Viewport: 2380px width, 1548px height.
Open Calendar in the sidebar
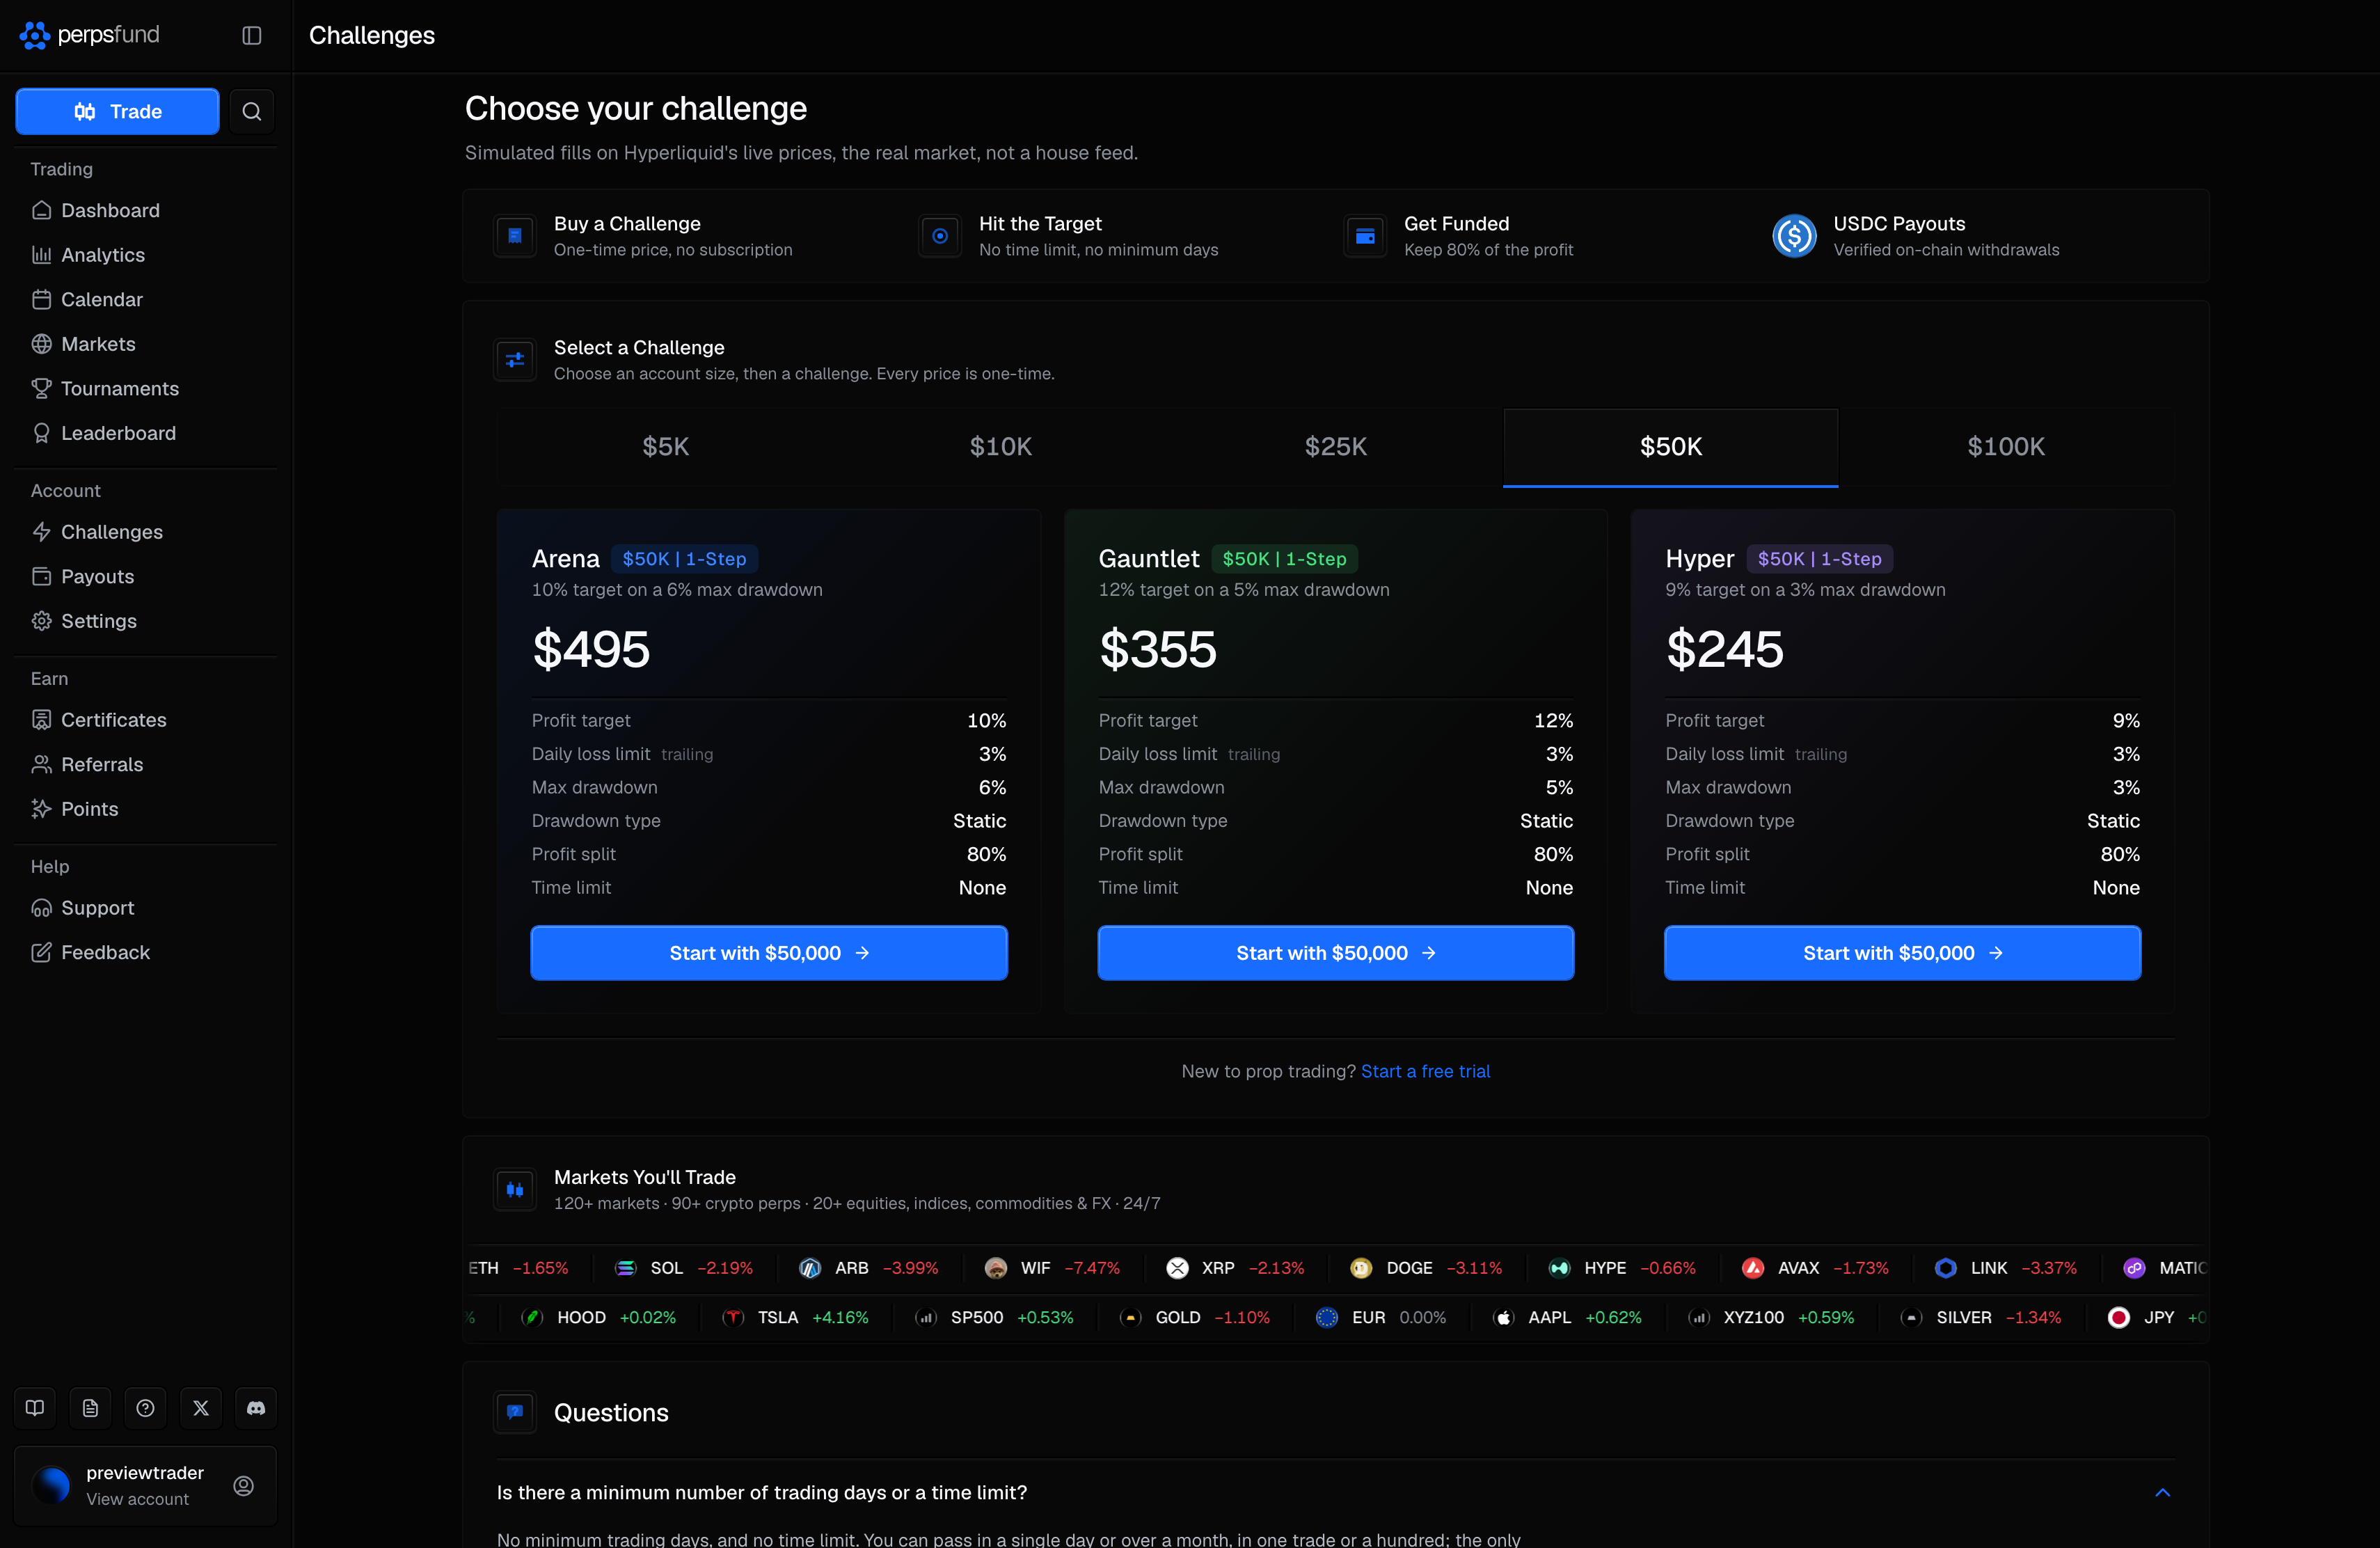pyautogui.click(x=145, y=299)
